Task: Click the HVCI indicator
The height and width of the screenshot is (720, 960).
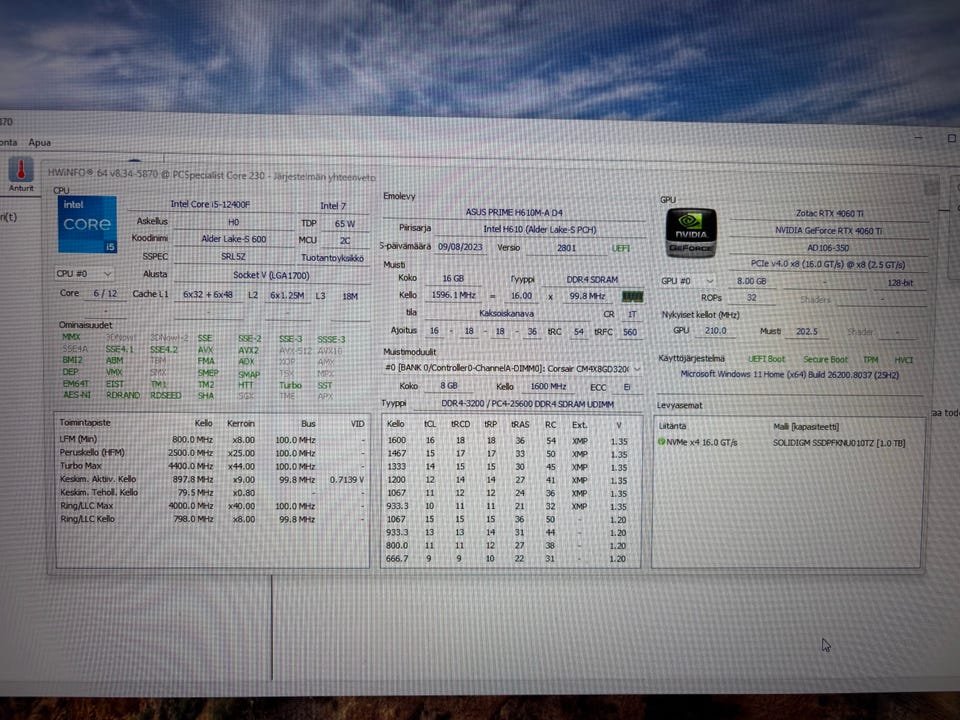Action: [904, 360]
